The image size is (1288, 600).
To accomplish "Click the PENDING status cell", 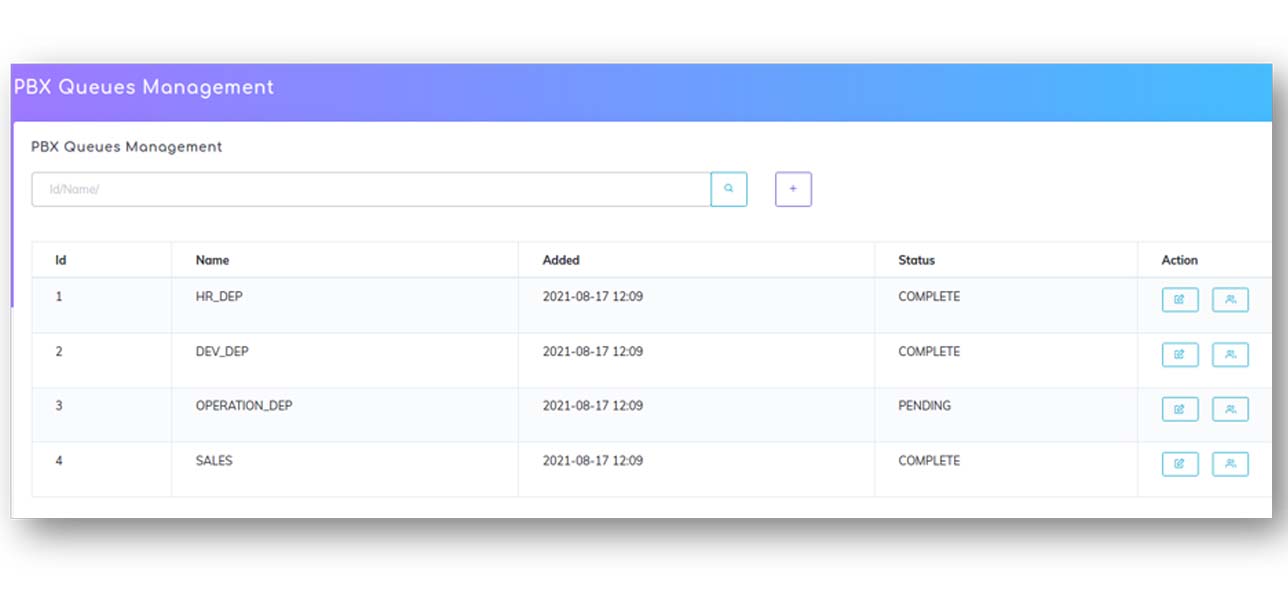I will (924, 406).
